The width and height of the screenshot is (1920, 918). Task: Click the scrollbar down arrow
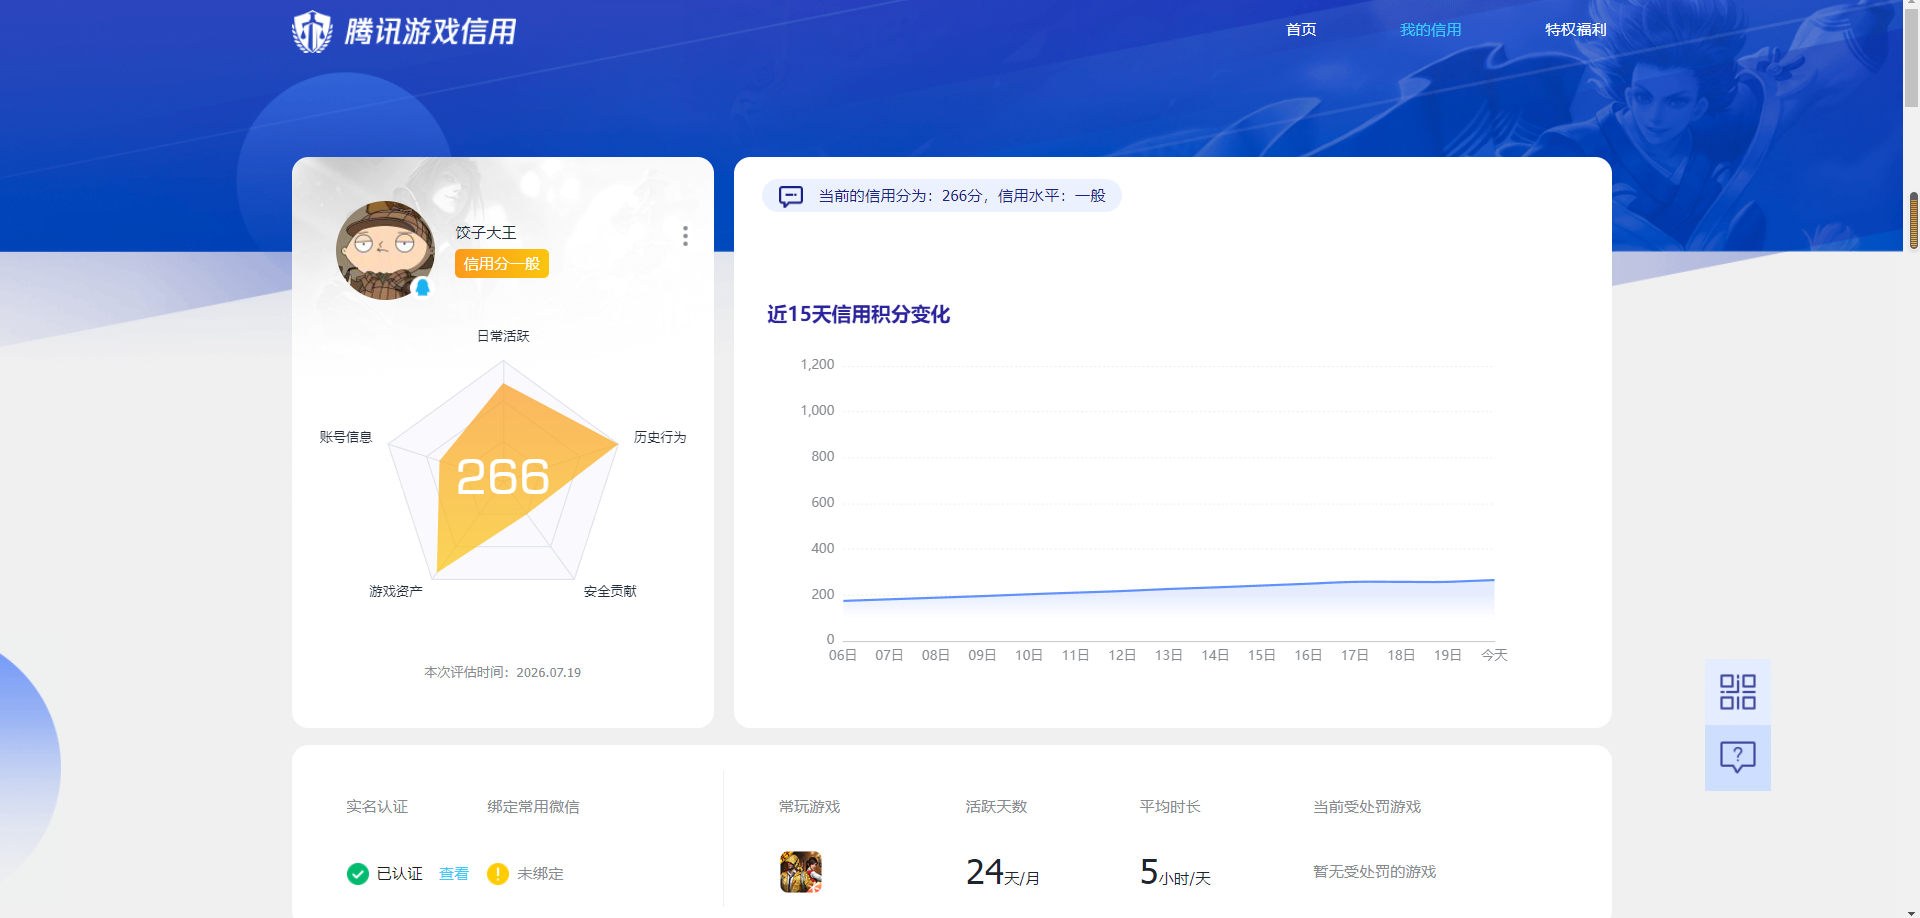[1912, 911]
